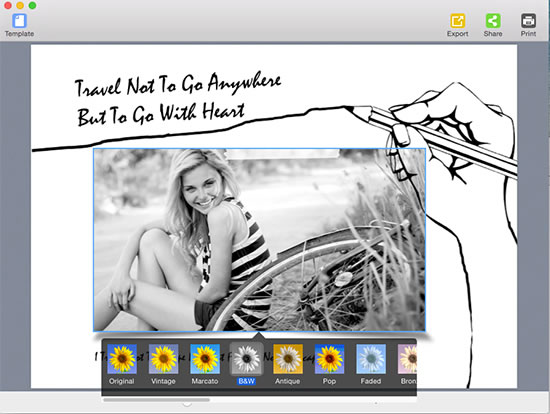Apply the Pop filter thumbnail
Screen dimensions: 550x414
click(x=329, y=359)
